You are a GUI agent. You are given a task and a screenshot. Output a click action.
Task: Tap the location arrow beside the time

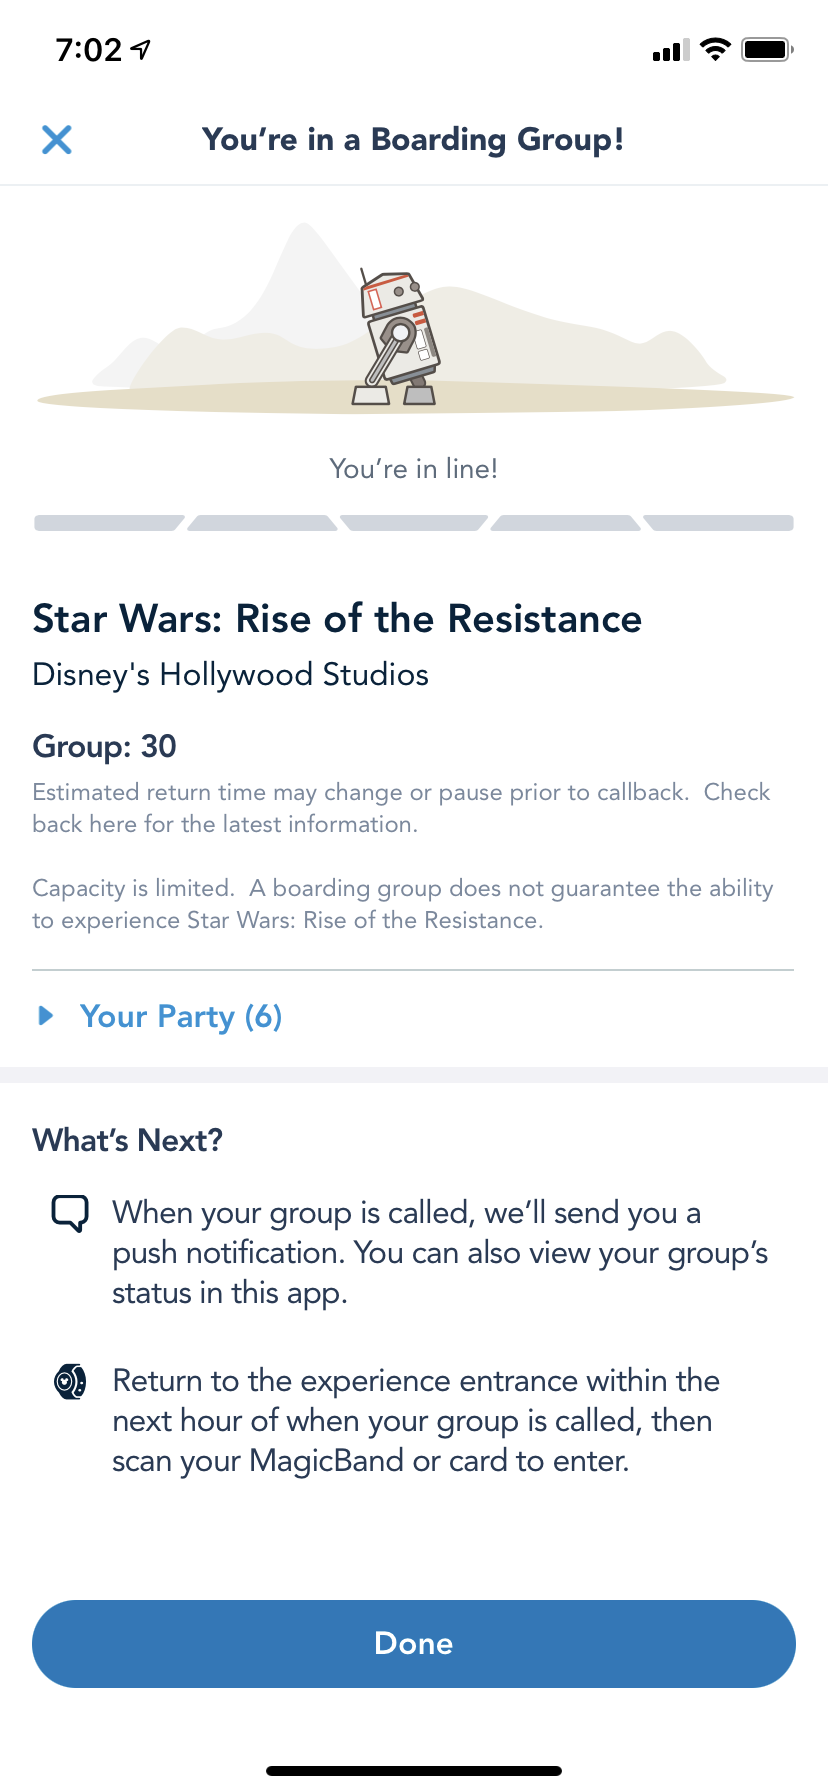pos(142,49)
